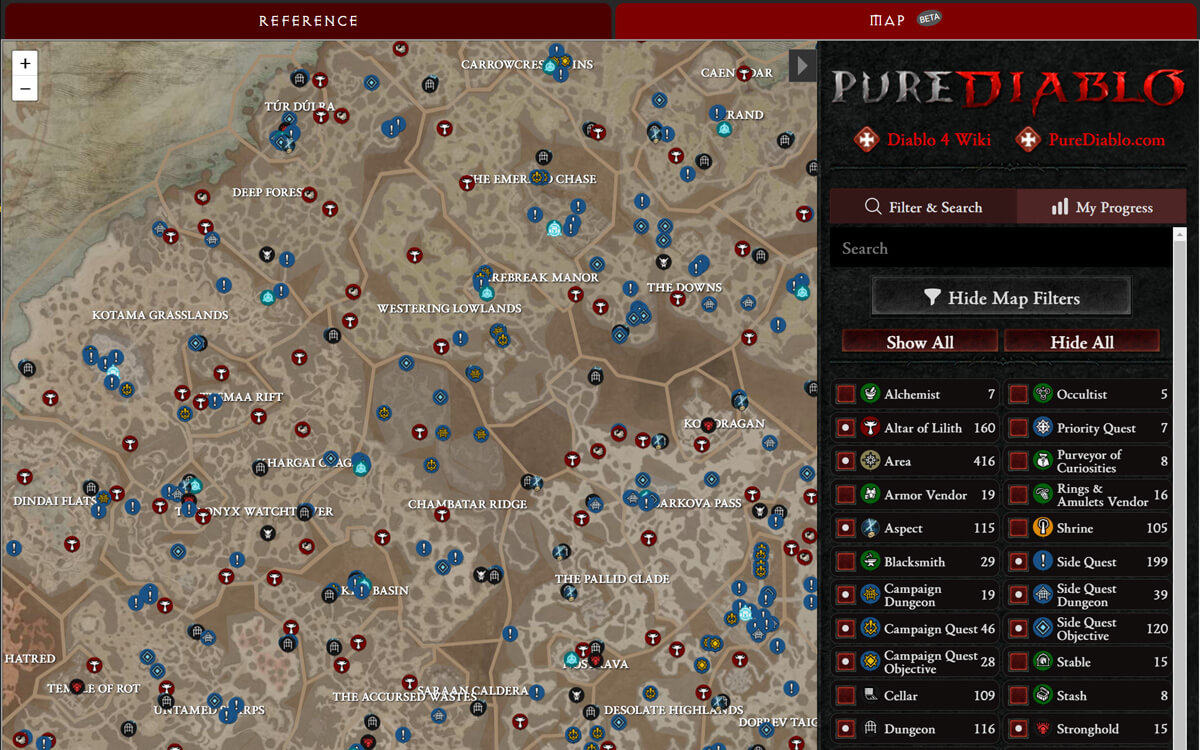Click the Hide All button
Screen dimensions: 1200x750
(1082, 342)
